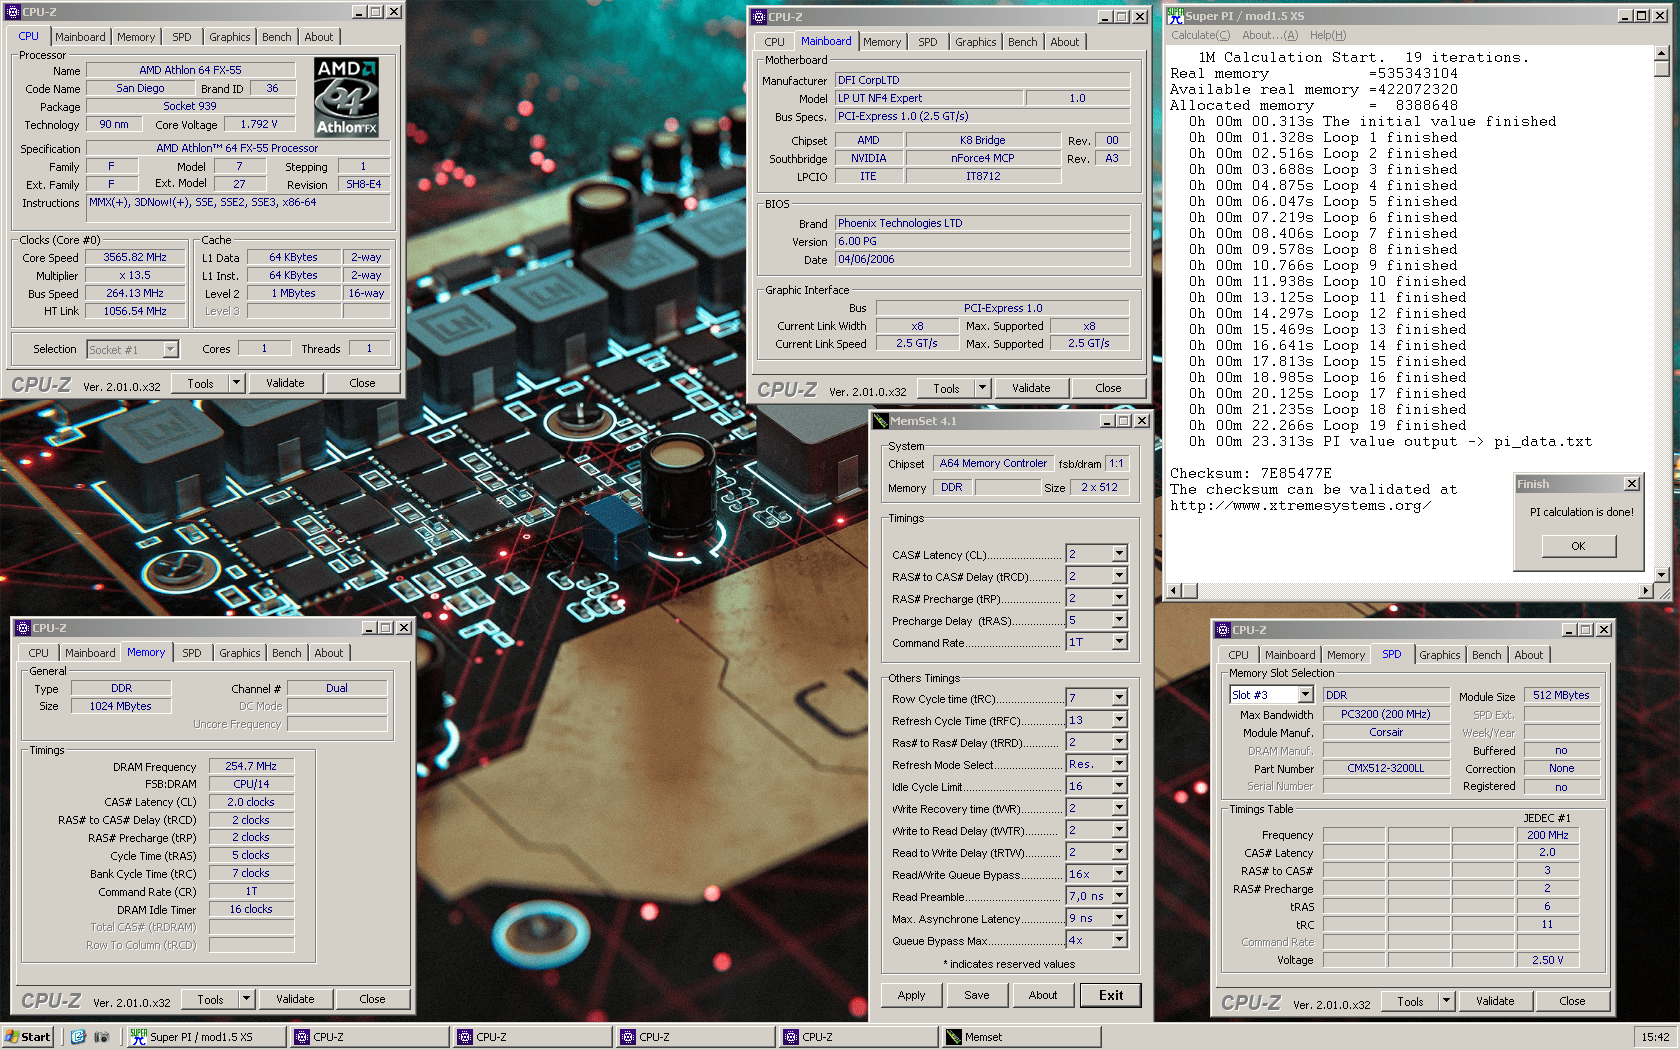Open the CAS# Latency (CL) dropdown in MemSet
1680x1050 pixels.
point(1120,554)
